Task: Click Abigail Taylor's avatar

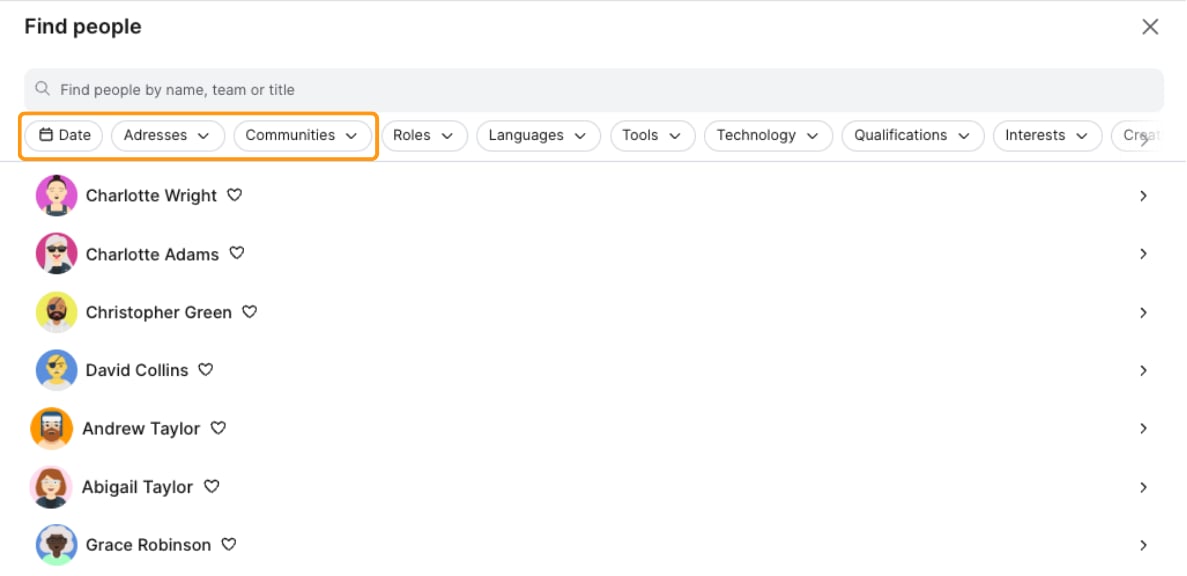Action: [x=51, y=487]
